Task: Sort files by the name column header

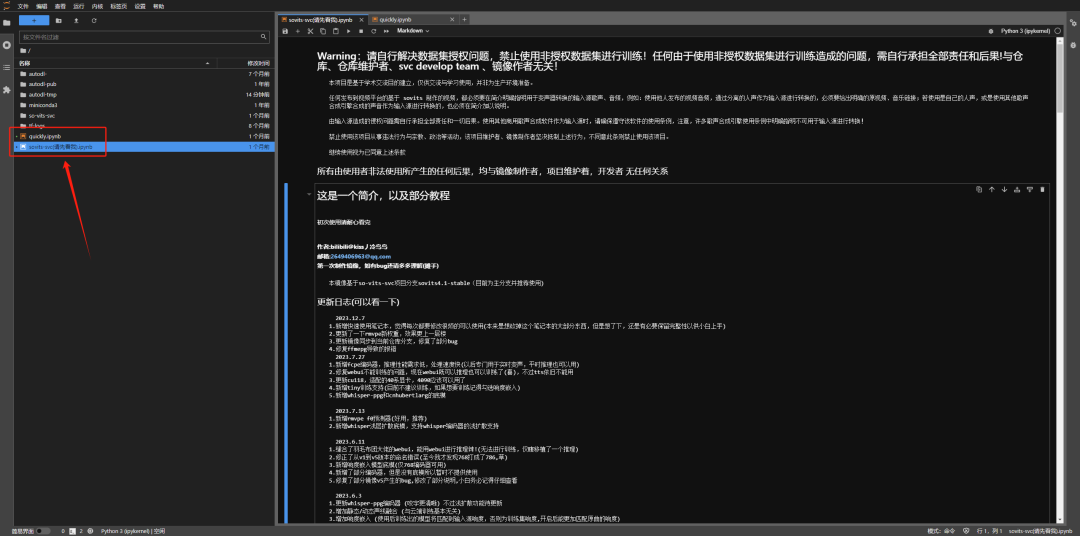Action: pos(115,63)
